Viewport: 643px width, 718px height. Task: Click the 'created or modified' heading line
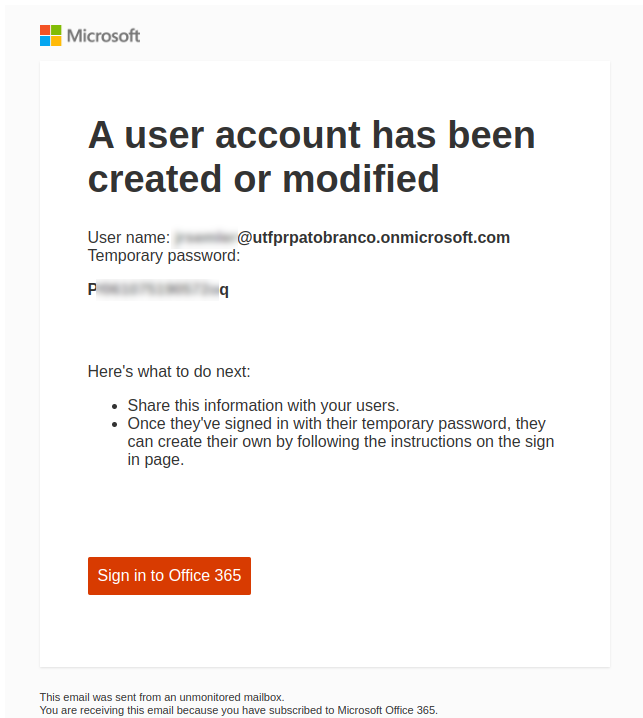(263, 179)
